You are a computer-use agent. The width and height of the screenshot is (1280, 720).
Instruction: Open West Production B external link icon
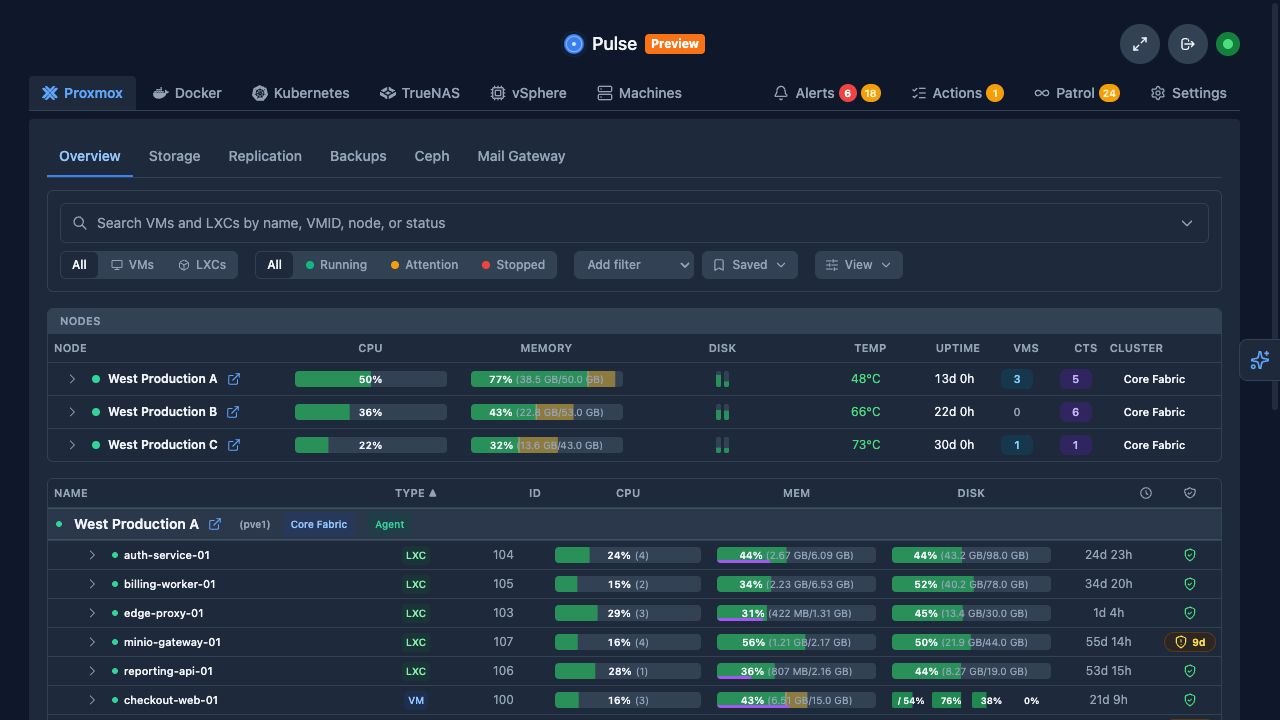(x=233, y=412)
